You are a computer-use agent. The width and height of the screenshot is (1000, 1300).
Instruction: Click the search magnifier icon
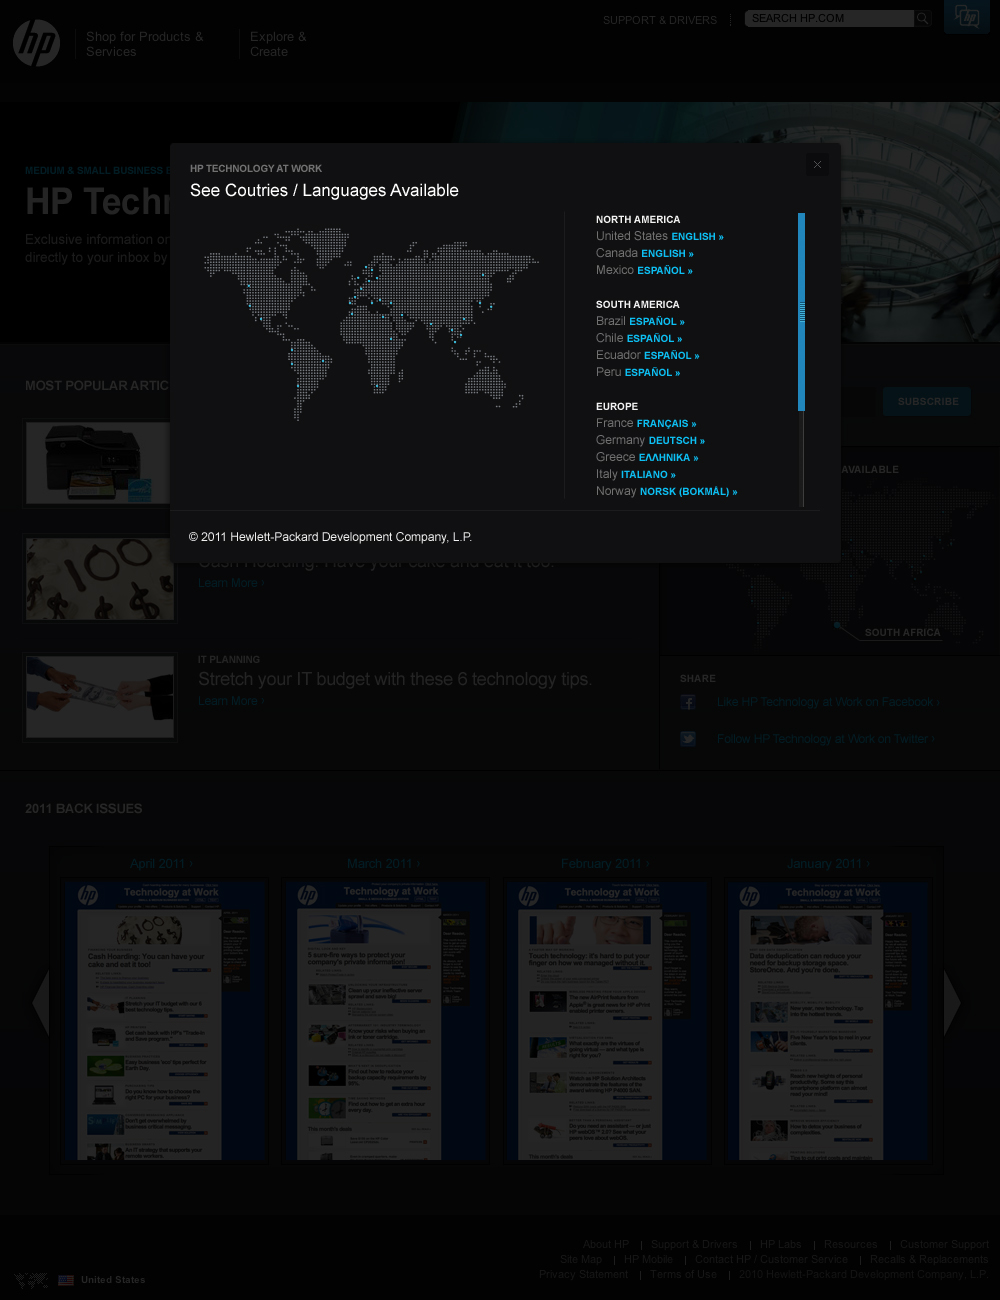click(923, 19)
